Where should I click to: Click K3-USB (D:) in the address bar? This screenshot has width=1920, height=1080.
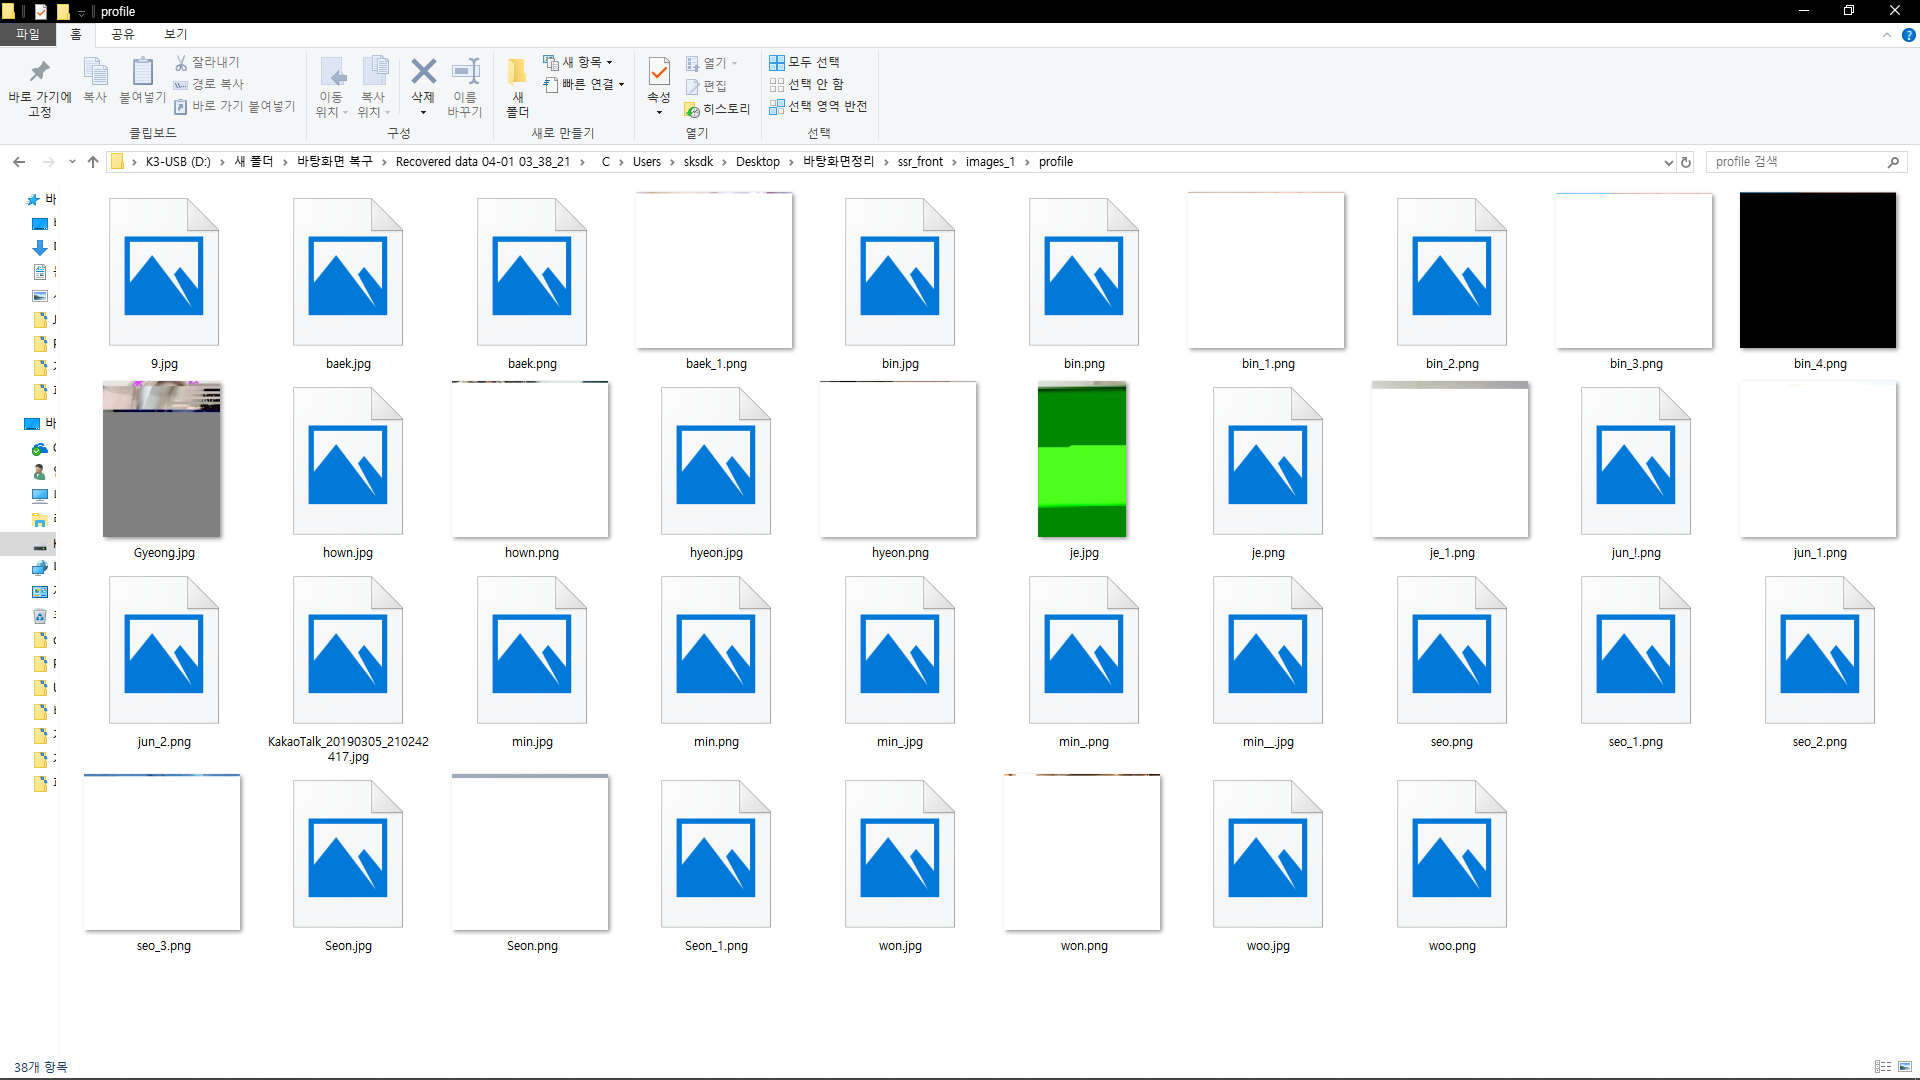[x=178, y=162]
